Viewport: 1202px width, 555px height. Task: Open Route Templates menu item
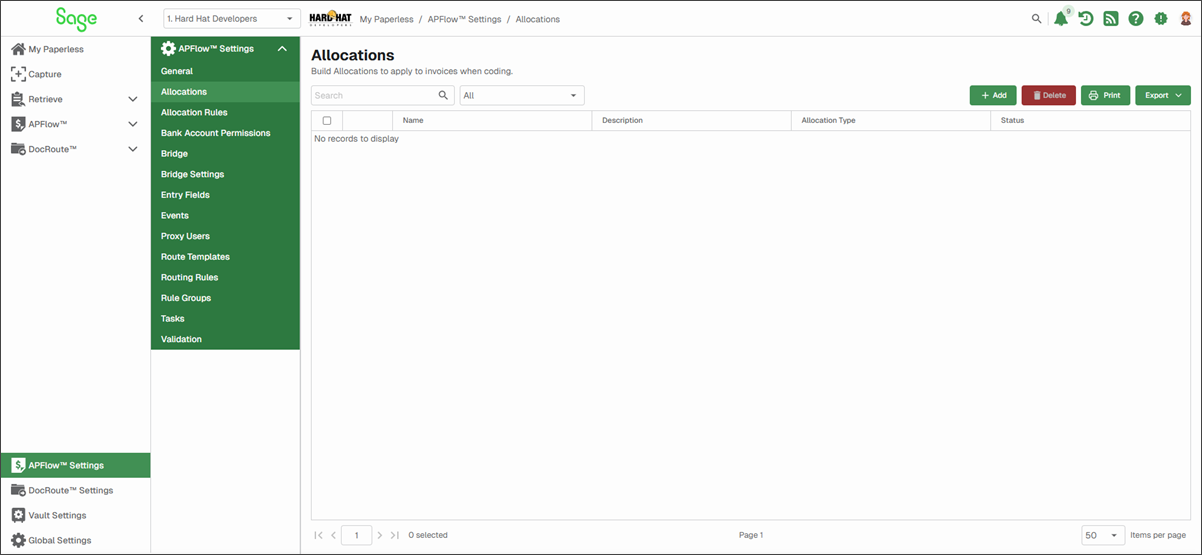225,257
